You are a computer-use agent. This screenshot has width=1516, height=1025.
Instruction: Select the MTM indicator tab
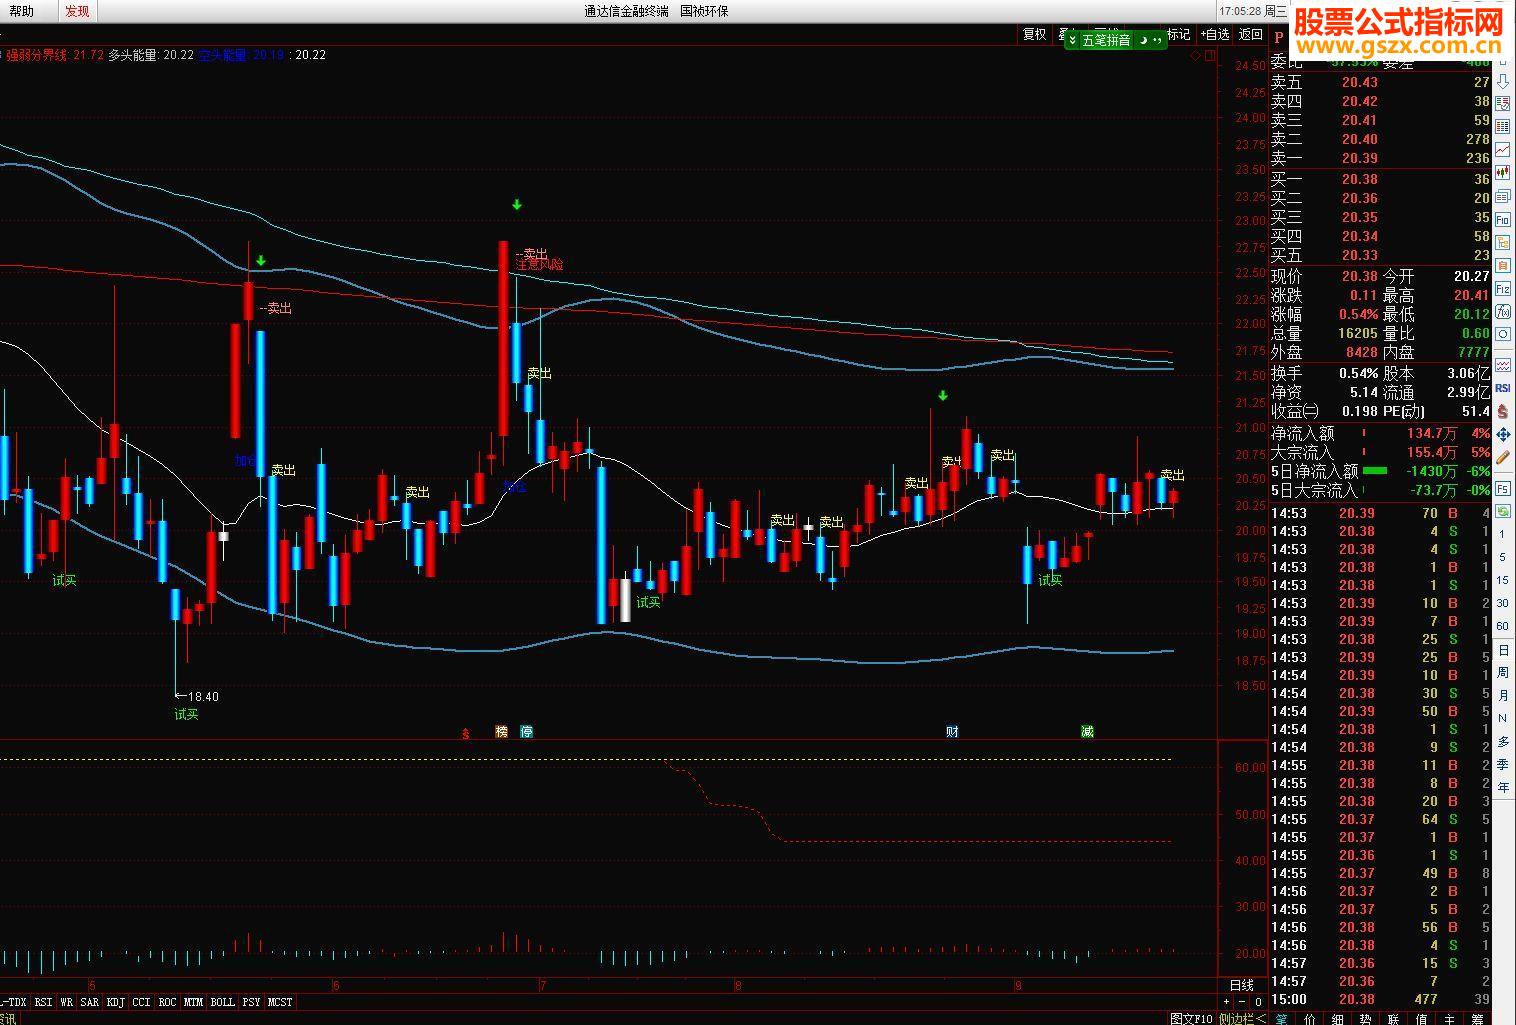pos(193,1002)
